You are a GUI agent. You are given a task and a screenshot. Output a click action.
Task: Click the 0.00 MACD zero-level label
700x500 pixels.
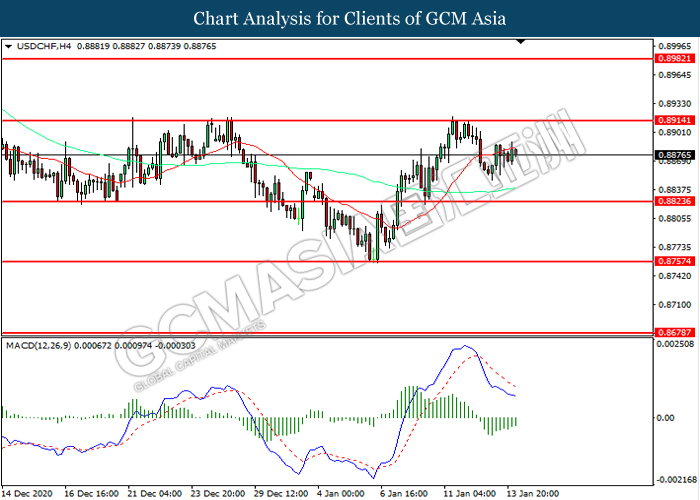pos(664,417)
